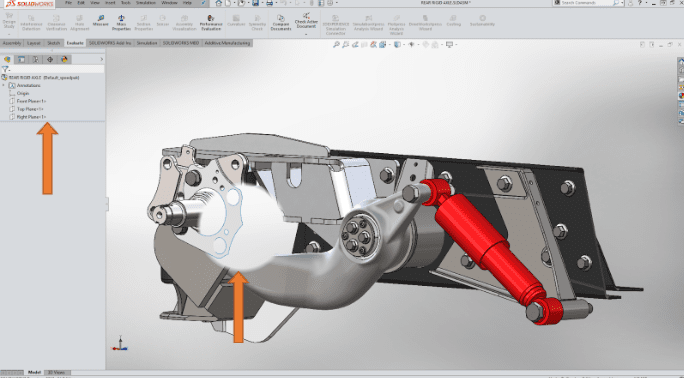Open the Design Study tool
684x378 pixels.
pyautogui.click(x=9, y=20)
